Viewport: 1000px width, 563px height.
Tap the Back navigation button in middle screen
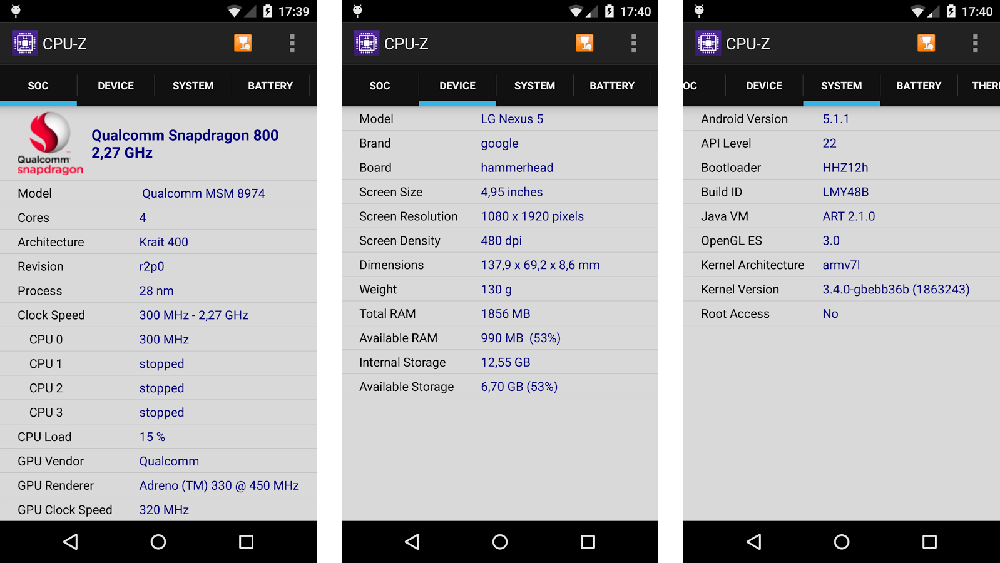pos(413,542)
